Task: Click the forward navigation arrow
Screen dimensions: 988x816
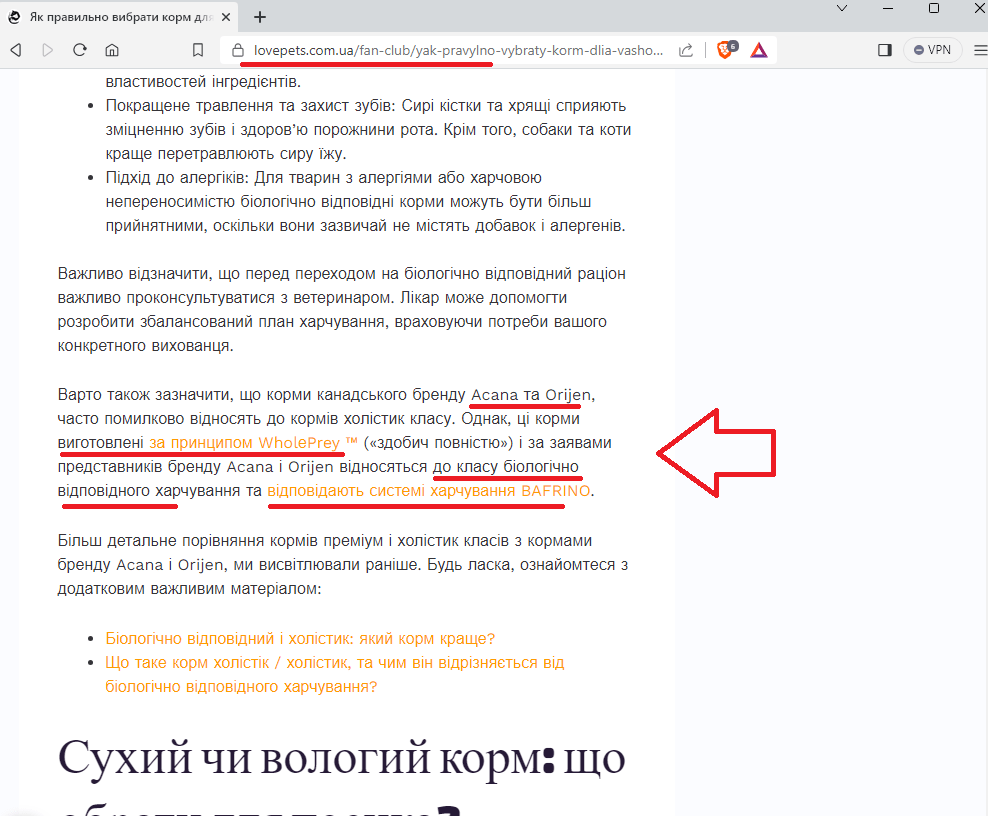Action: click(46, 50)
